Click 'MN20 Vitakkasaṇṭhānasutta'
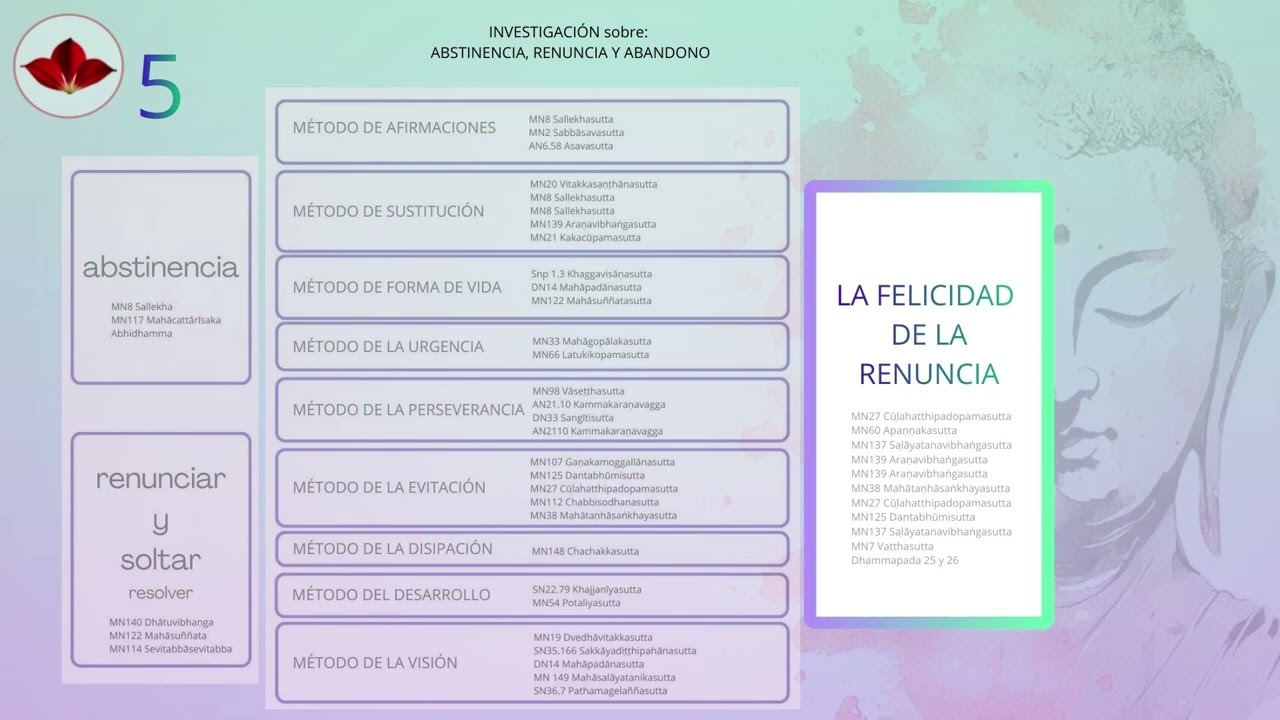1280x720 pixels. (x=594, y=184)
